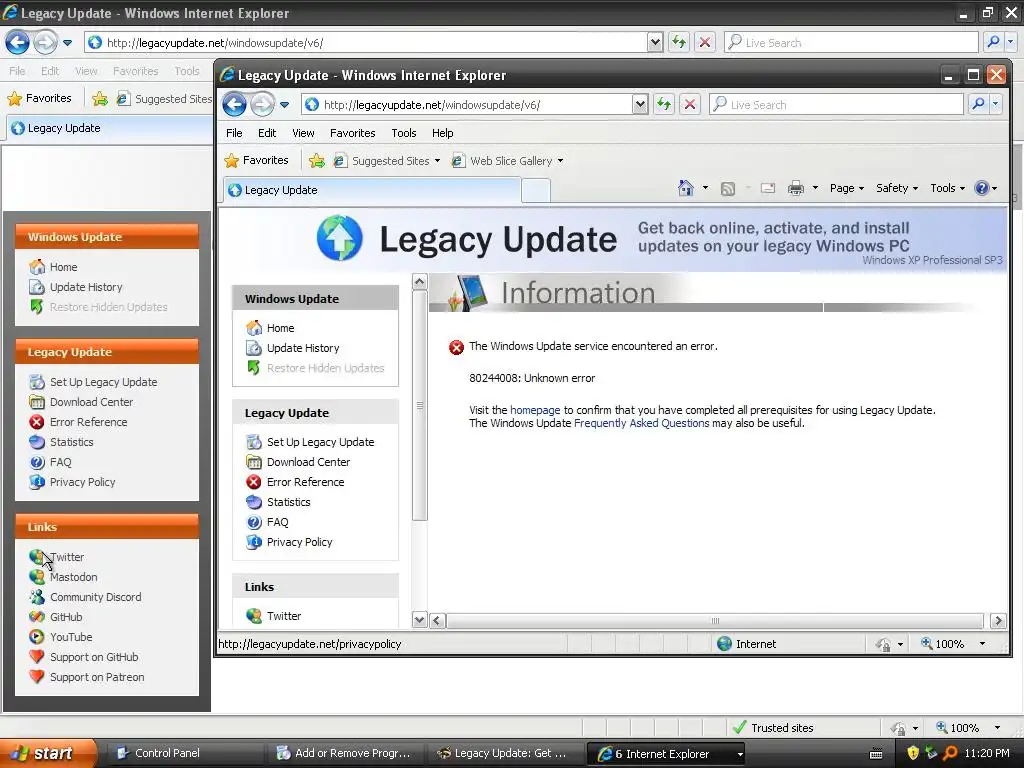Click Help question-mark icon in command bar

pos(981,188)
